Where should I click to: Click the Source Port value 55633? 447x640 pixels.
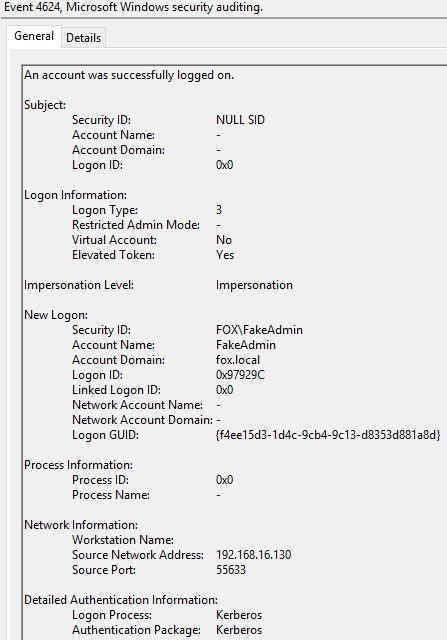click(x=231, y=570)
